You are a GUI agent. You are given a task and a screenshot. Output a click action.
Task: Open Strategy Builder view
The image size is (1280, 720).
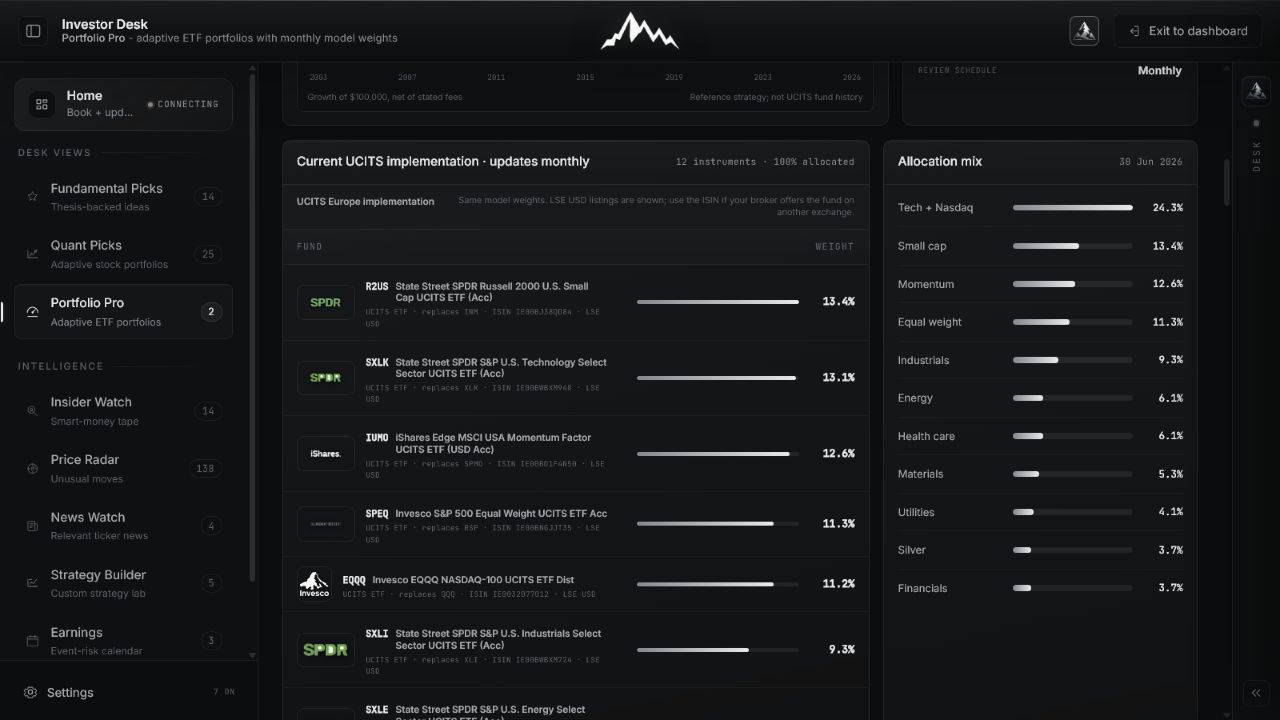point(123,584)
